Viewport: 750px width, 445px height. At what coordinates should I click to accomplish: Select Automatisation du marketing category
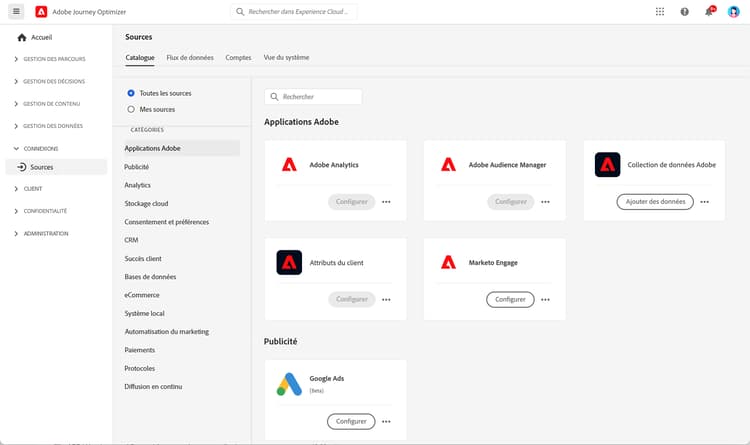tap(166, 332)
